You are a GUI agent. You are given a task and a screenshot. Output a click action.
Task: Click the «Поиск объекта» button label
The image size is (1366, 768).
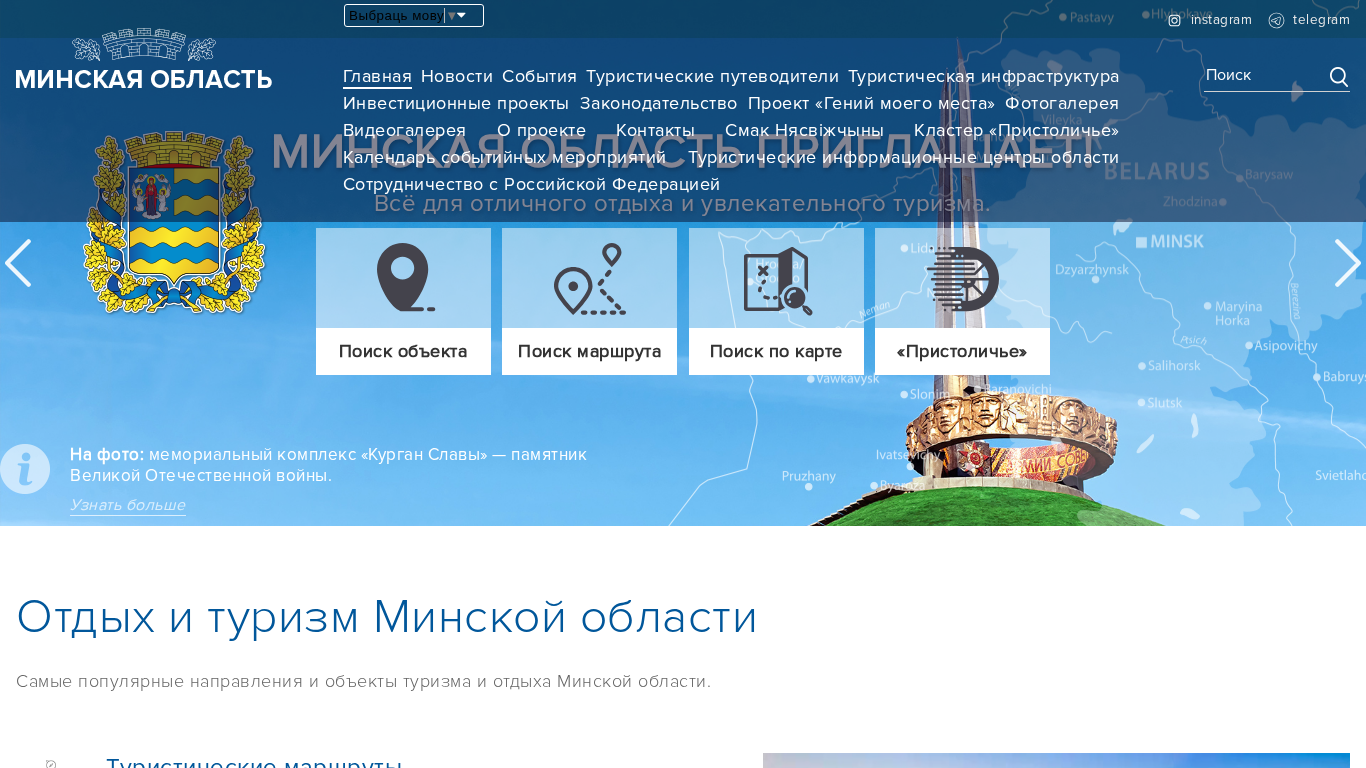pyautogui.click(x=403, y=352)
